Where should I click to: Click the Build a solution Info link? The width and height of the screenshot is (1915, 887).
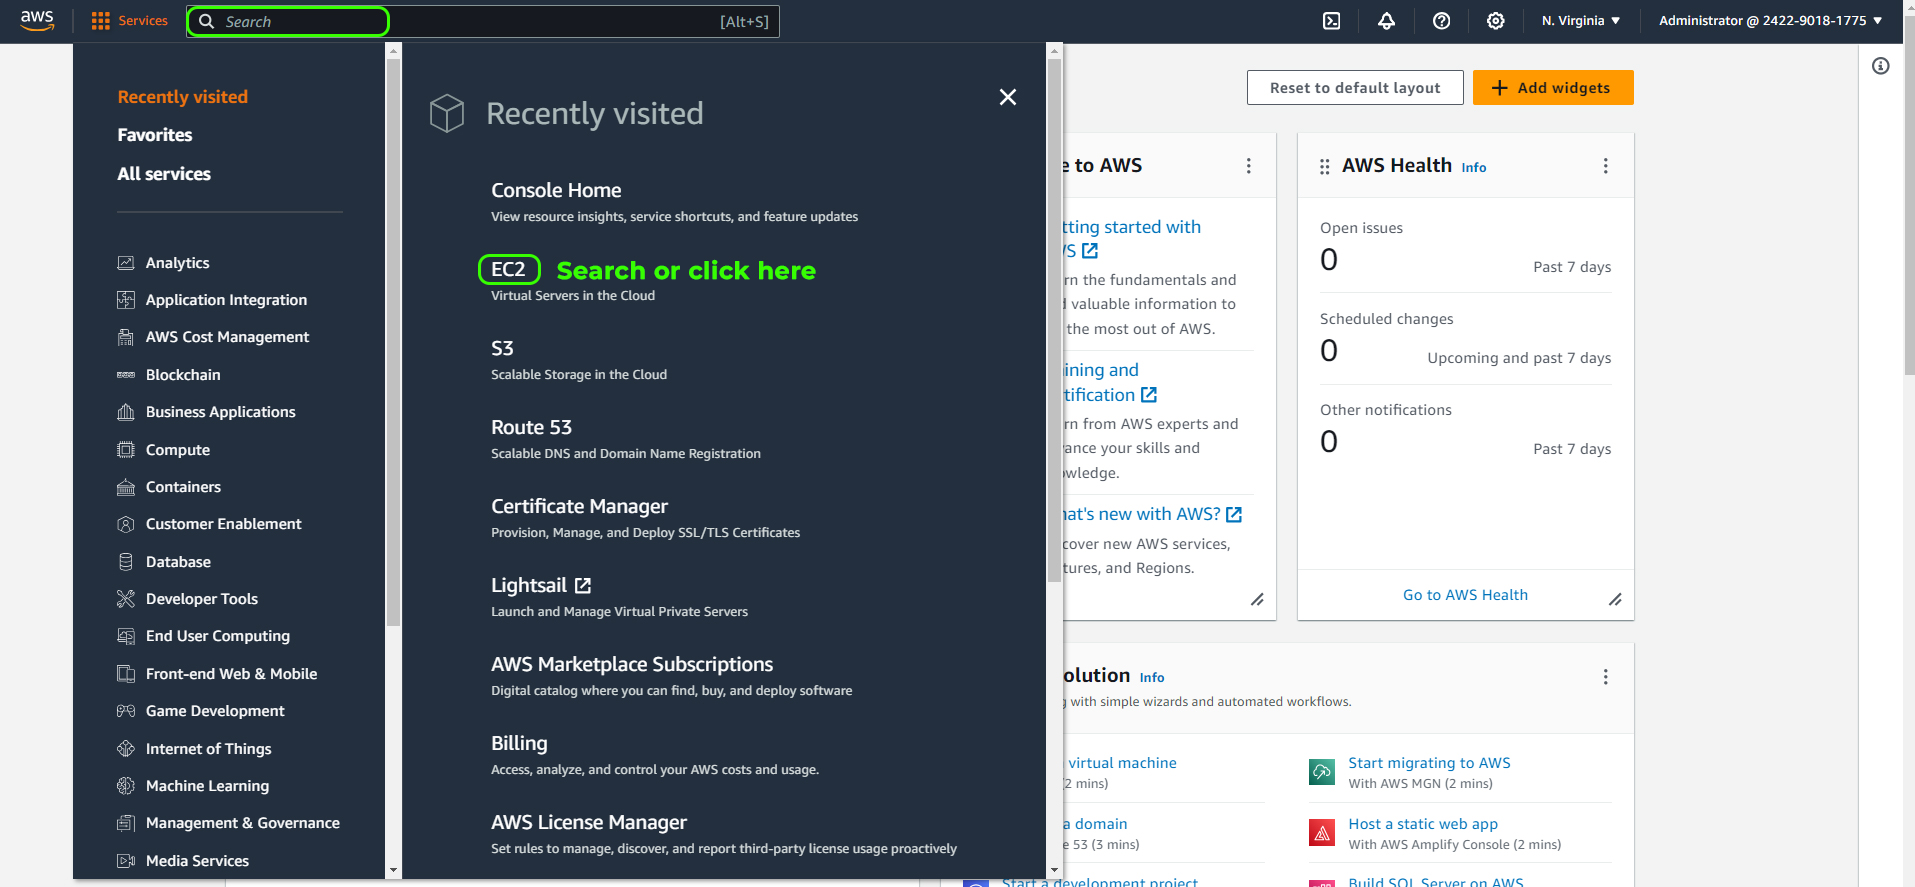pos(1152,678)
